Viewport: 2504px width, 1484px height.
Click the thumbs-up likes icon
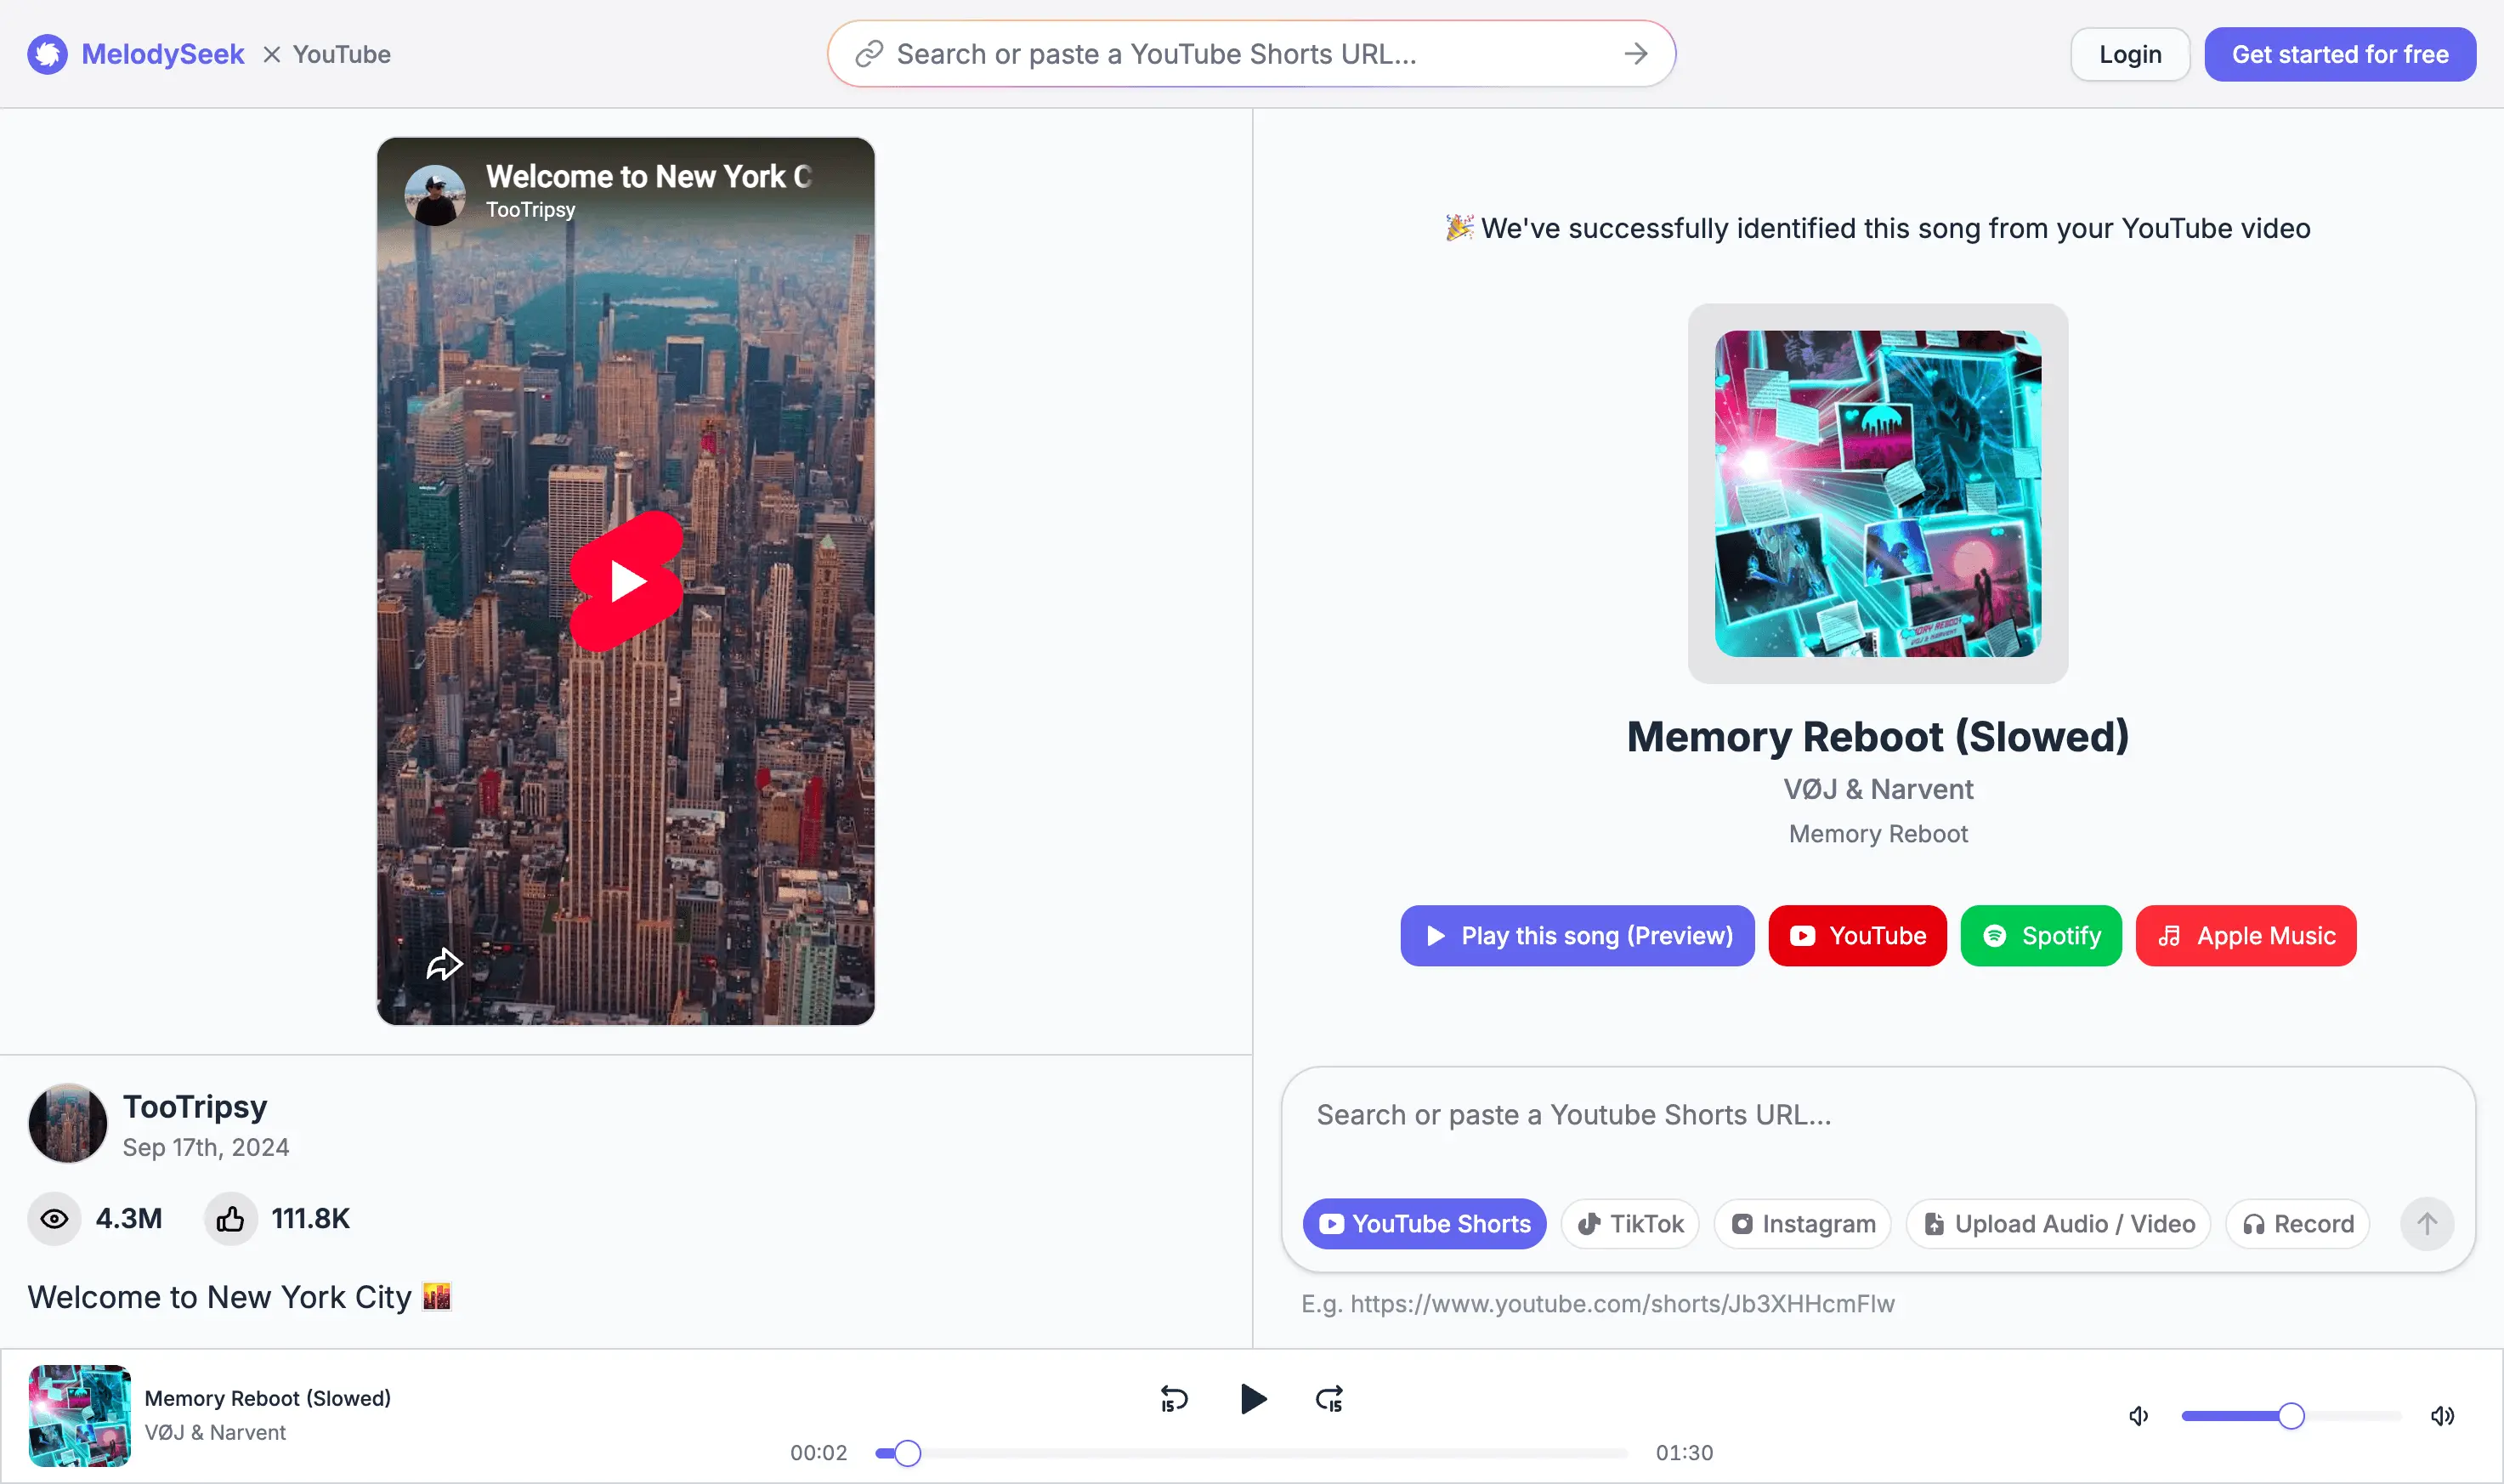[x=230, y=1219]
